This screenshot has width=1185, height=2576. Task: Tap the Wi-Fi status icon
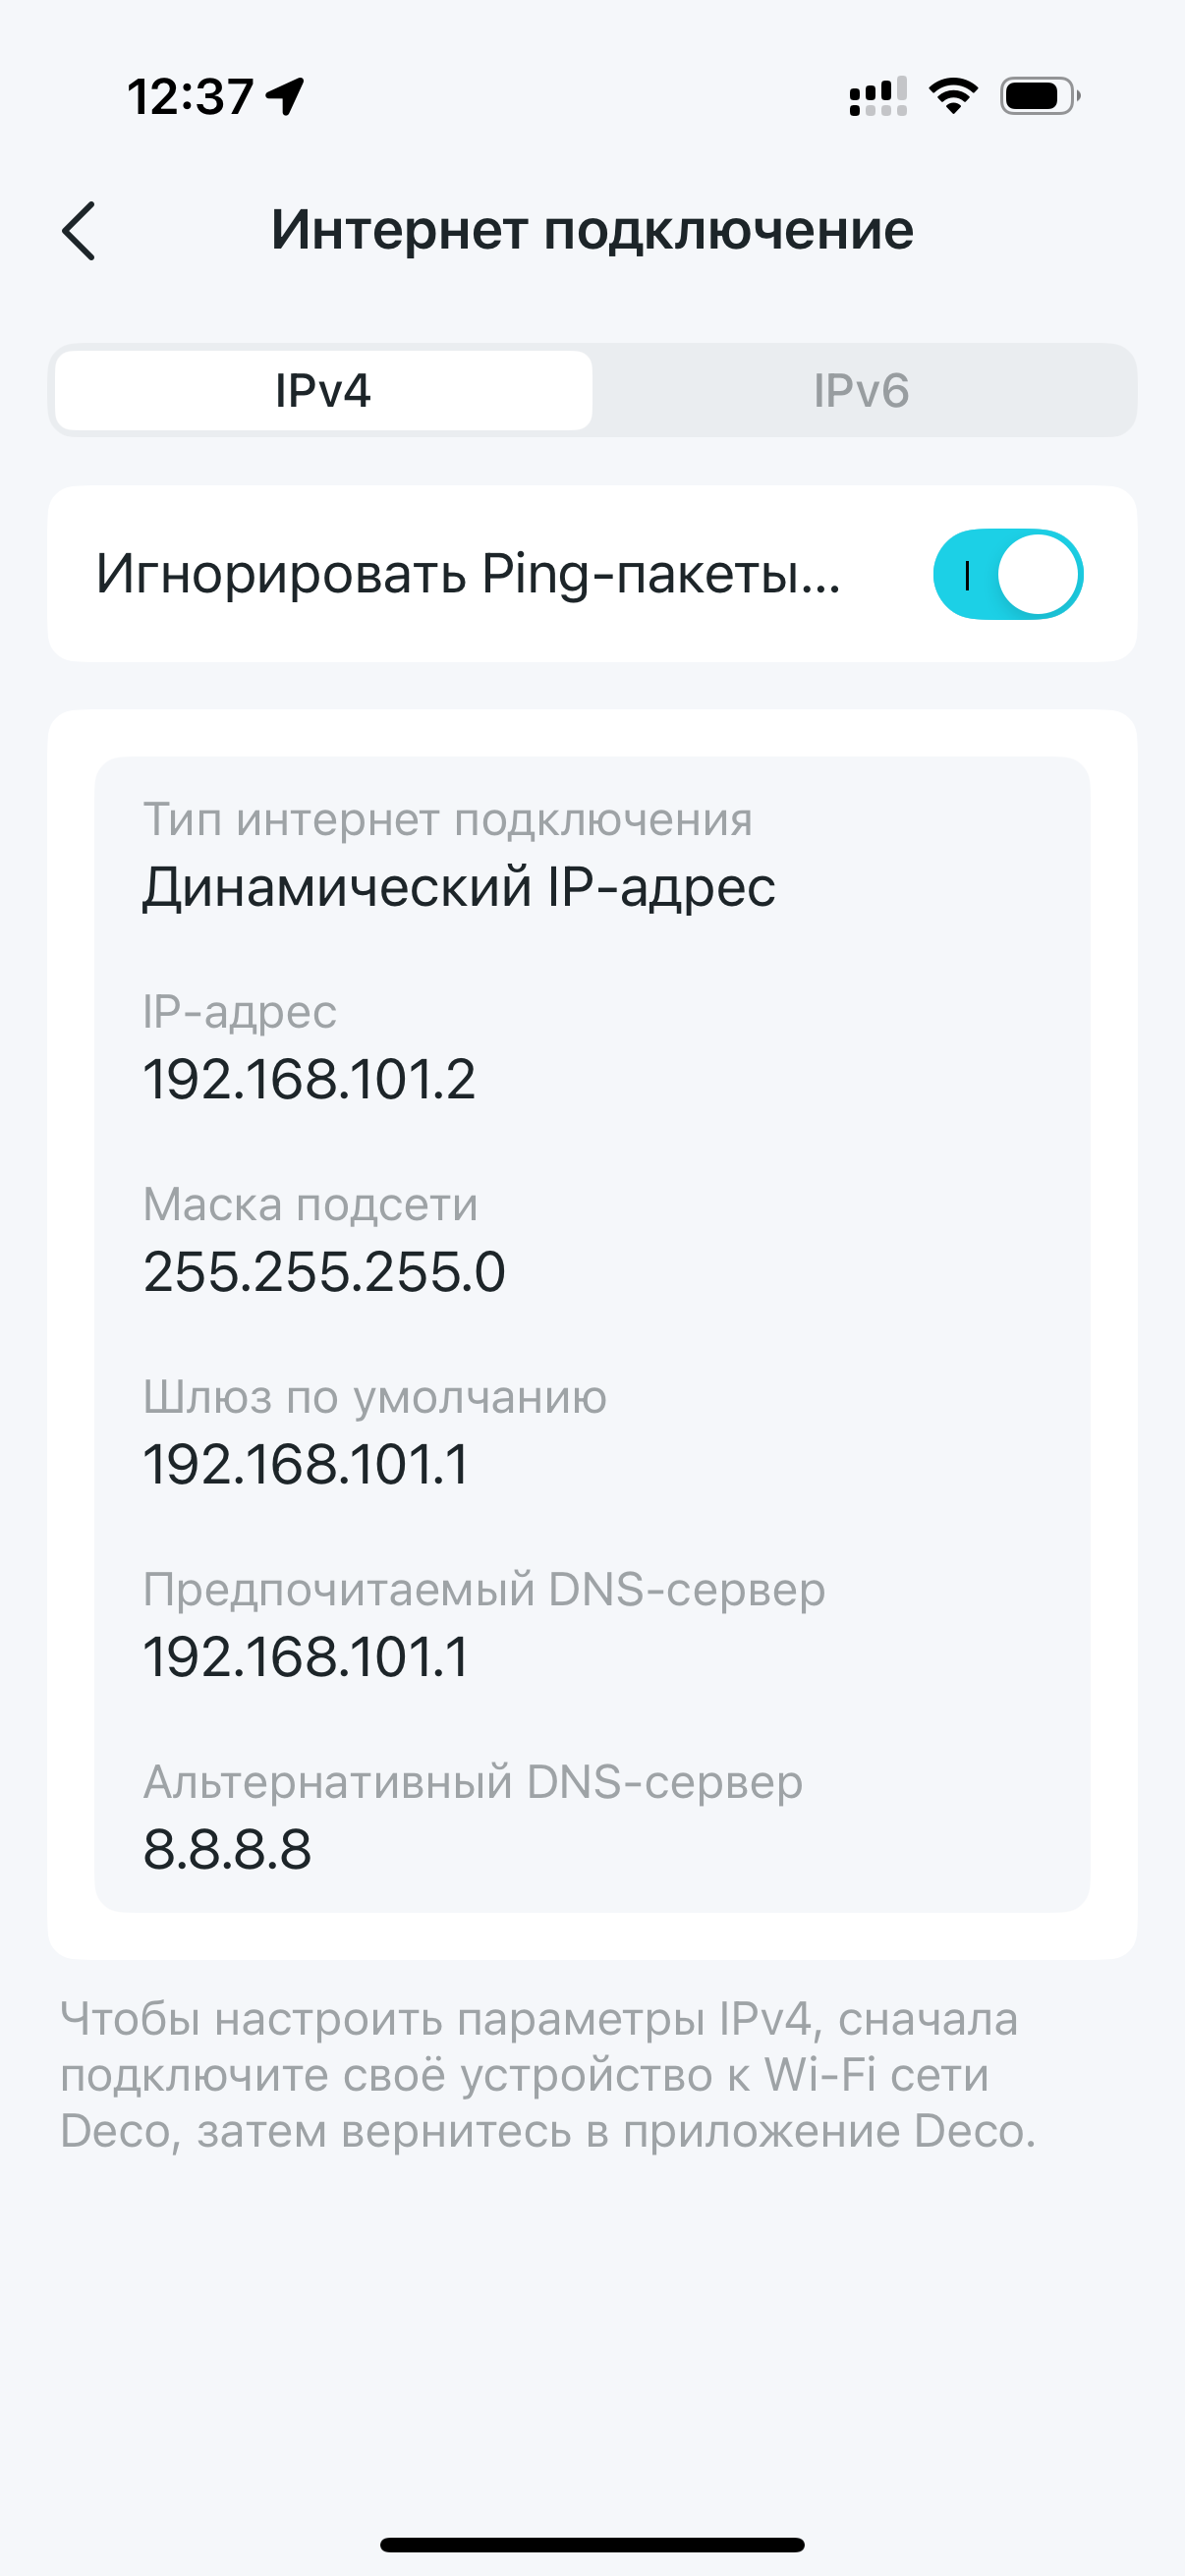point(953,96)
